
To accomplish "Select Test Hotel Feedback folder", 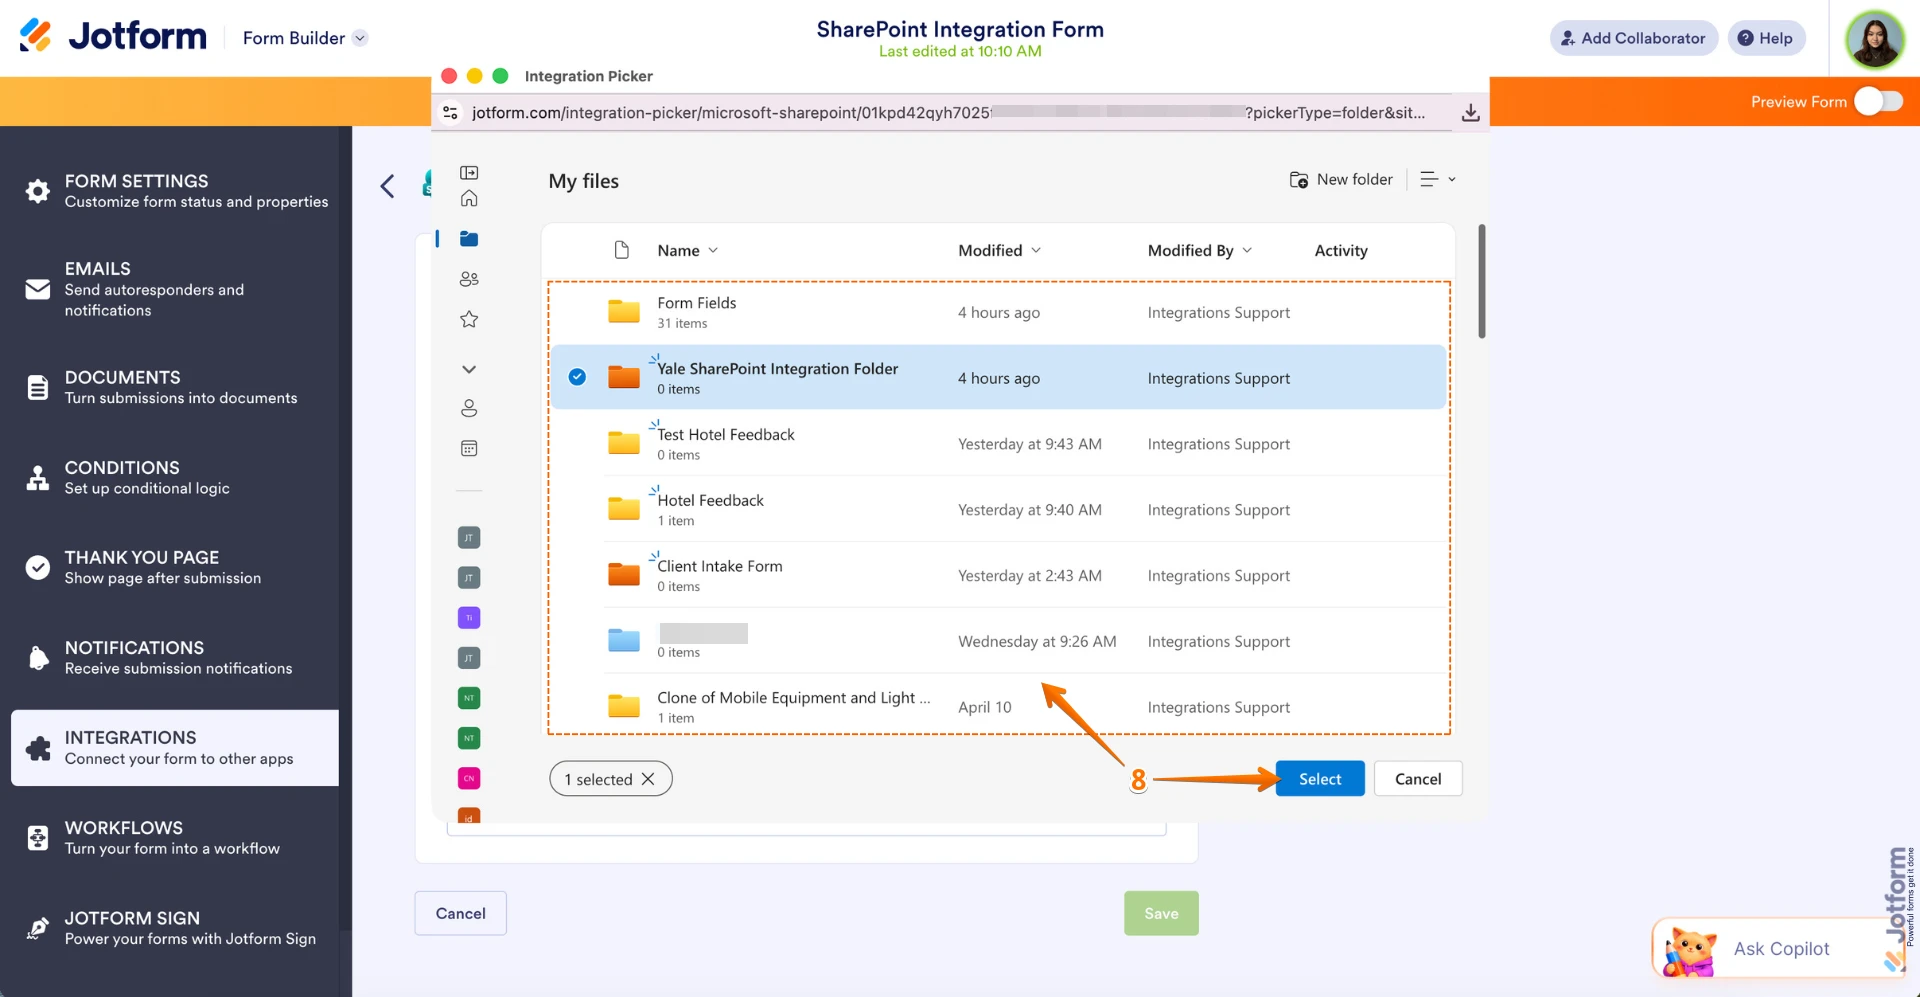I will (x=998, y=444).
